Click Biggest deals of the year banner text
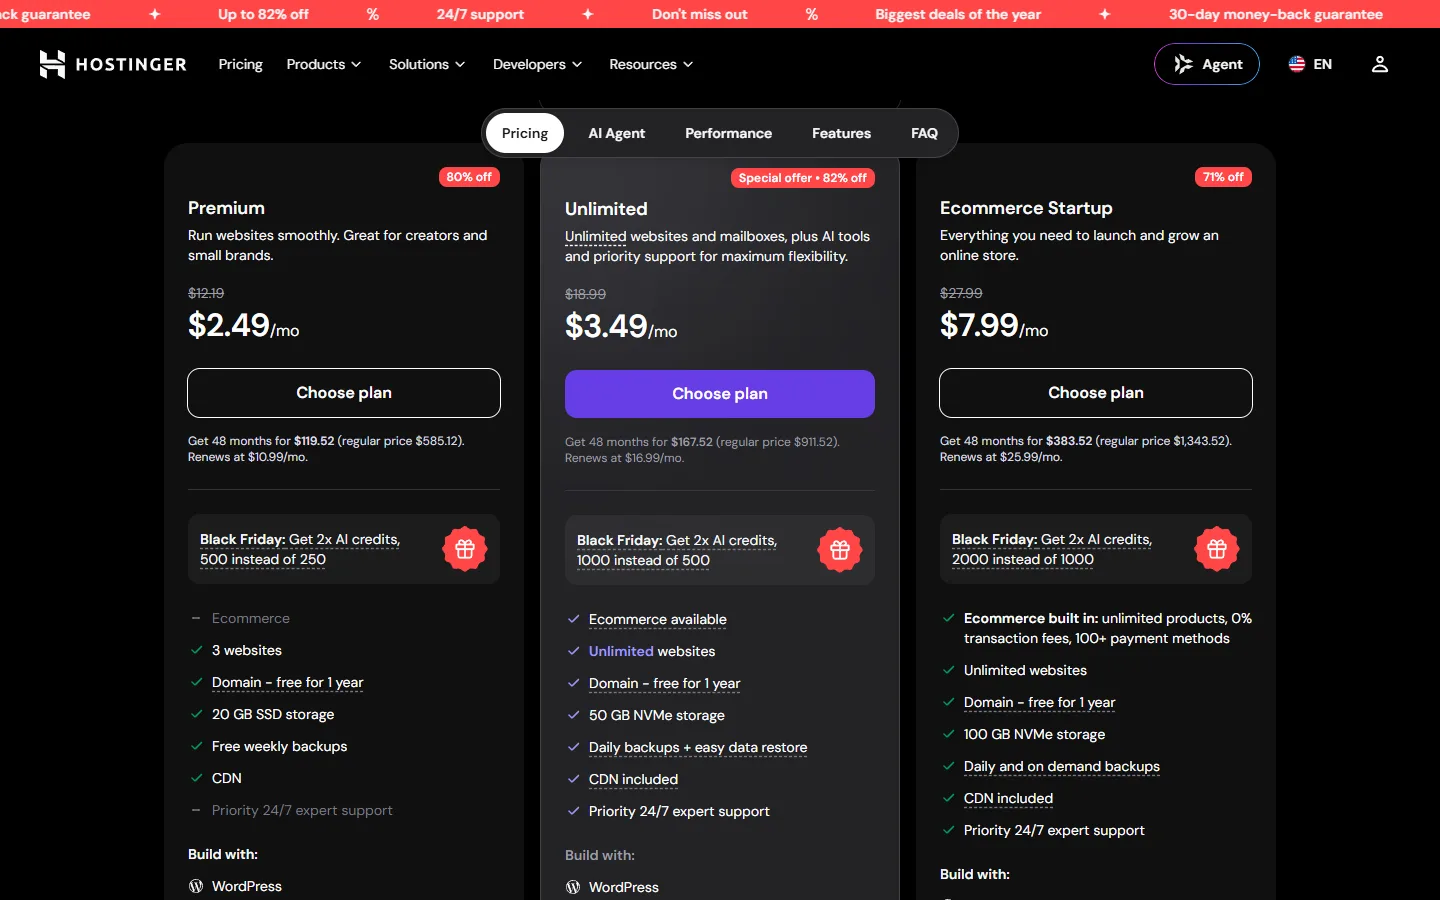The height and width of the screenshot is (900, 1440). click(958, 14)
